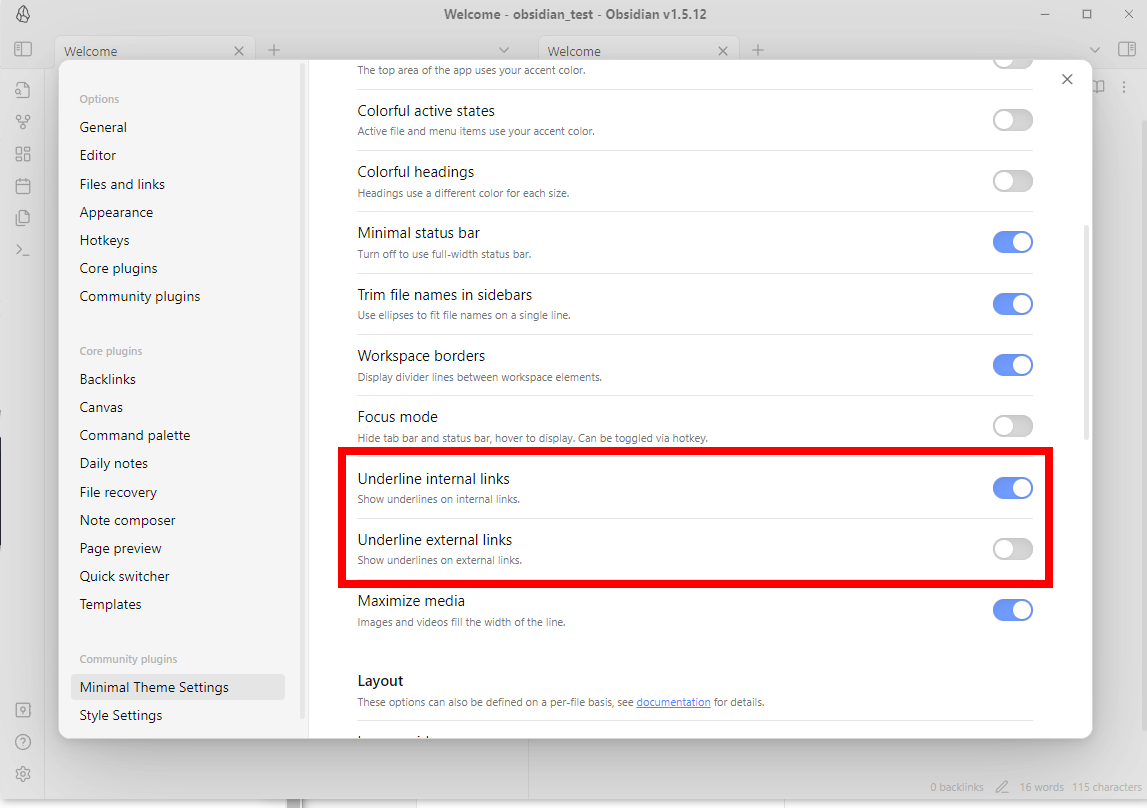Screen dimensions: 1147x808
Task: Click '115 characters' in status bar
Action: coord(1107,788)
